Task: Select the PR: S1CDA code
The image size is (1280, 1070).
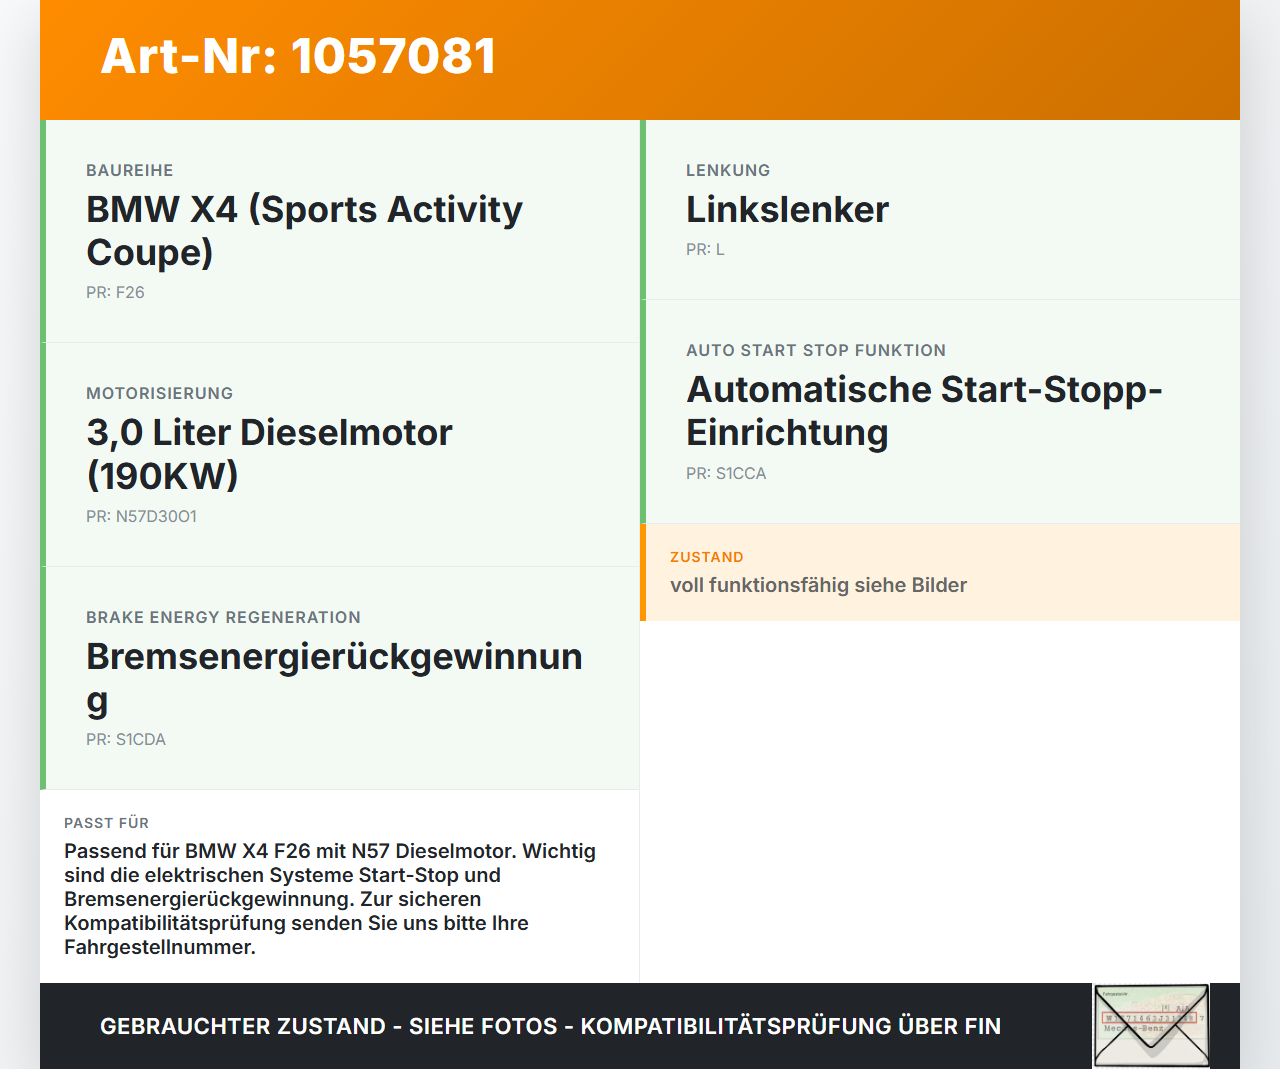Action: (x=126, y=739)
